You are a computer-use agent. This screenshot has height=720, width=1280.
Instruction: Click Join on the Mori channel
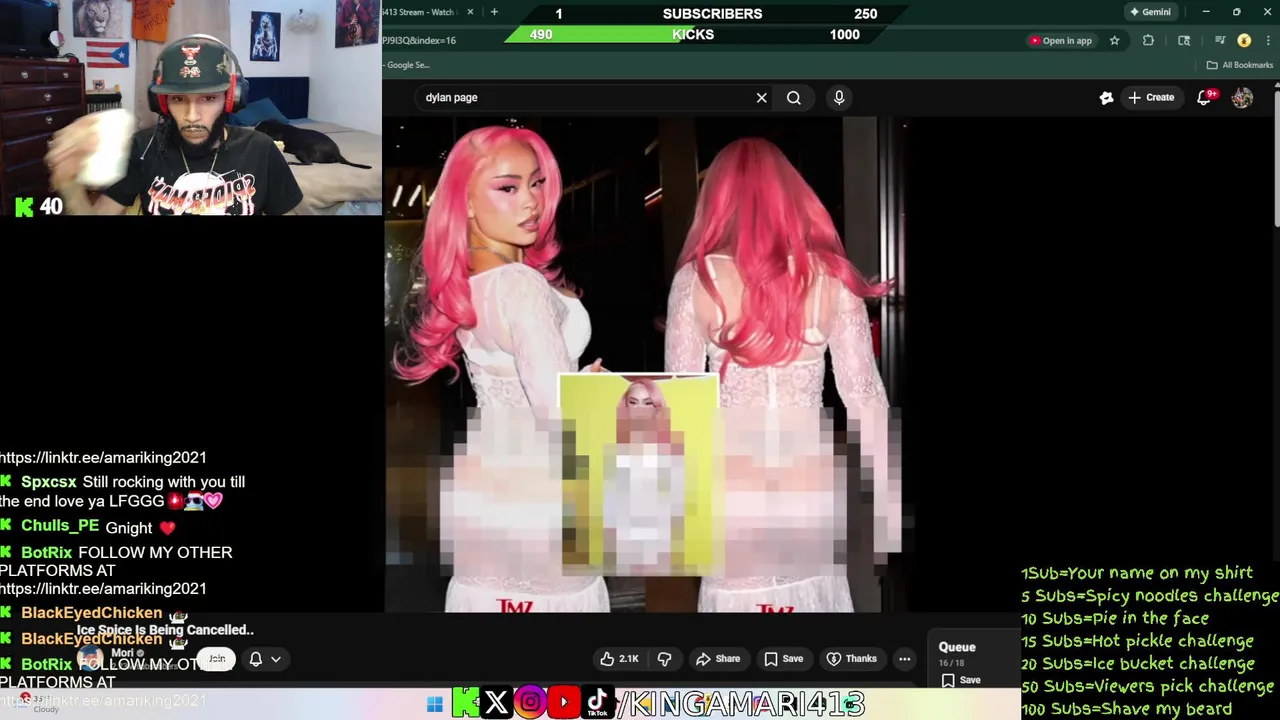click(217, 659)
